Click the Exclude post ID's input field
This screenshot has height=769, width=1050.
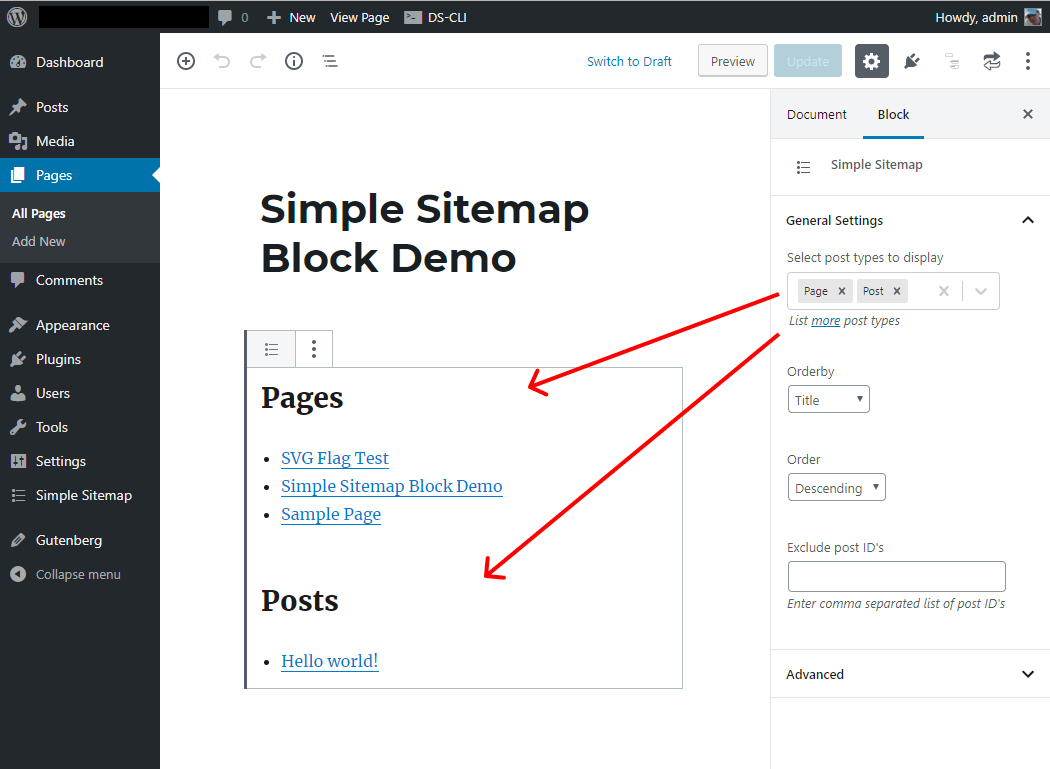pyautogui.click(x=896, y=577)
